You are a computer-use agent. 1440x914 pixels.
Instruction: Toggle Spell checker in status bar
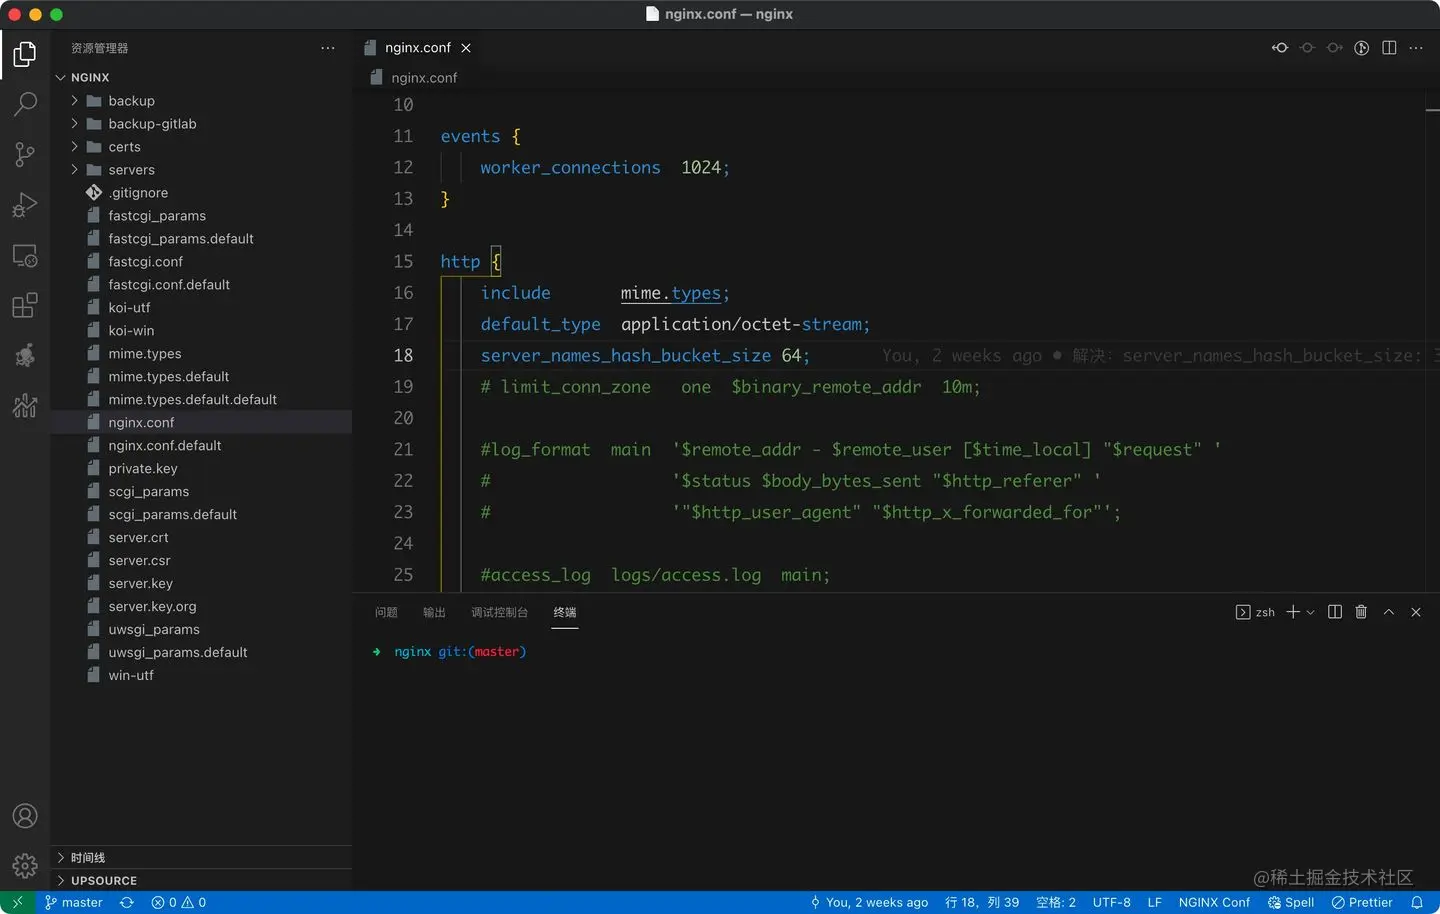(1291, 902)
